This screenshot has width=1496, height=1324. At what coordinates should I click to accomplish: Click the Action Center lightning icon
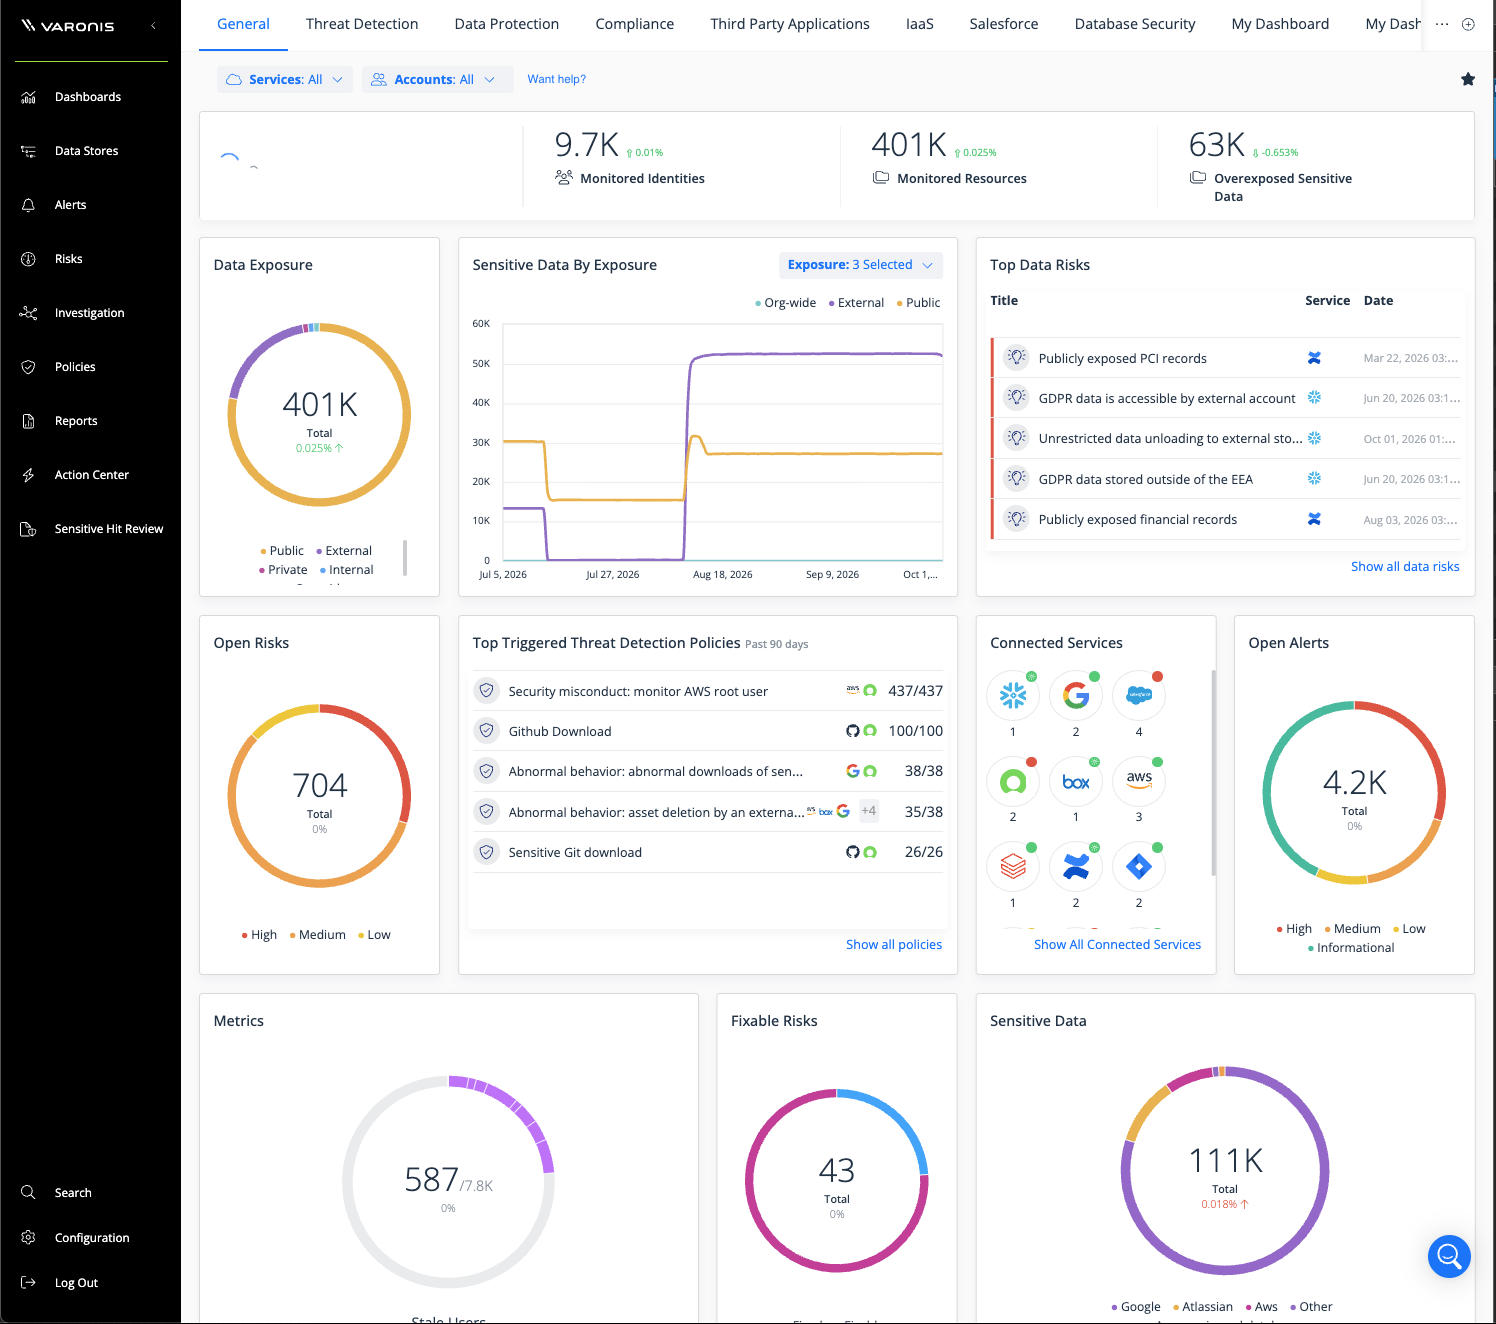click(x=28, y=475)
